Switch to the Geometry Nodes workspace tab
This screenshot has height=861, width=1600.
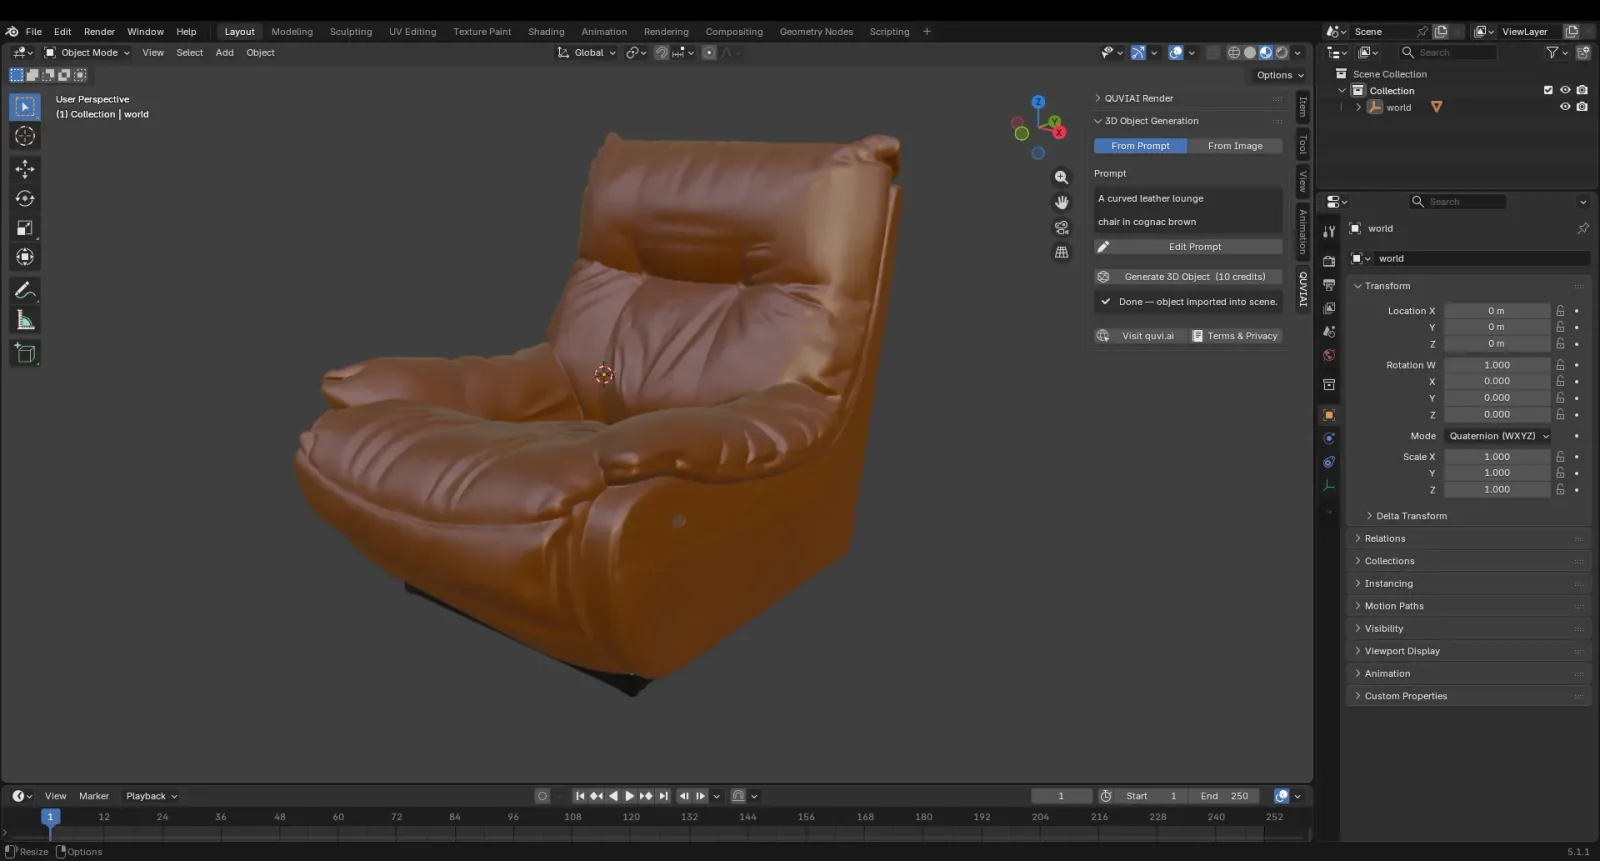tap(816, 31)
